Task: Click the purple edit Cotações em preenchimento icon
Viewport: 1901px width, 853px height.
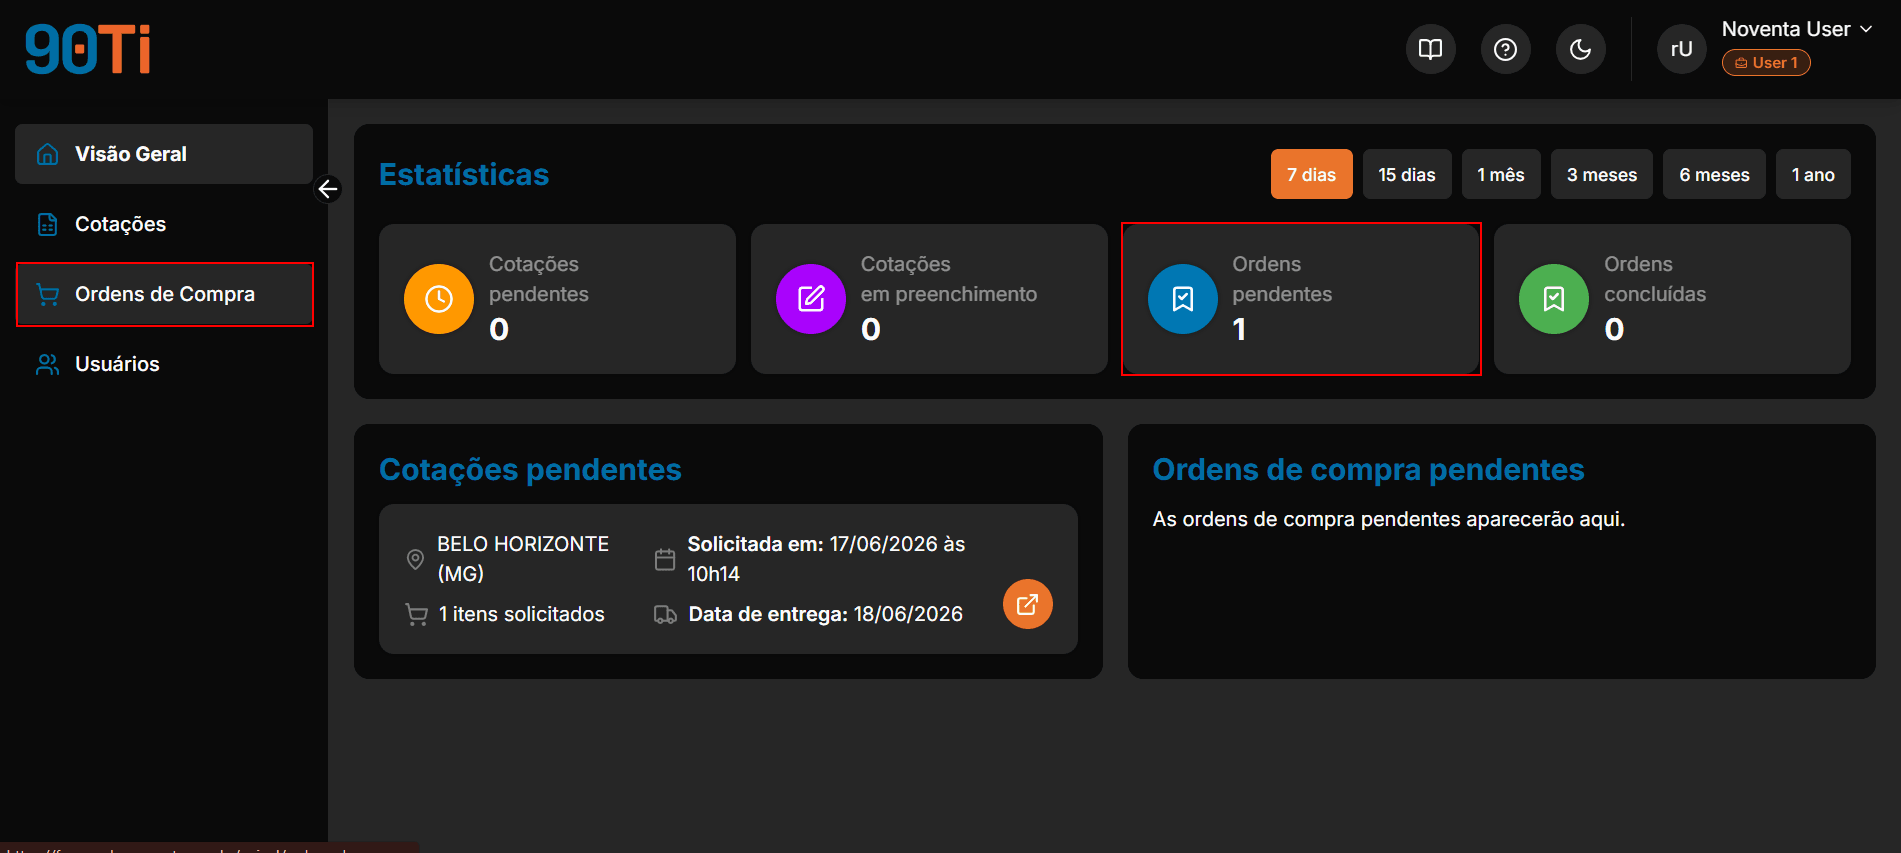Action: (x=810, y=299)
